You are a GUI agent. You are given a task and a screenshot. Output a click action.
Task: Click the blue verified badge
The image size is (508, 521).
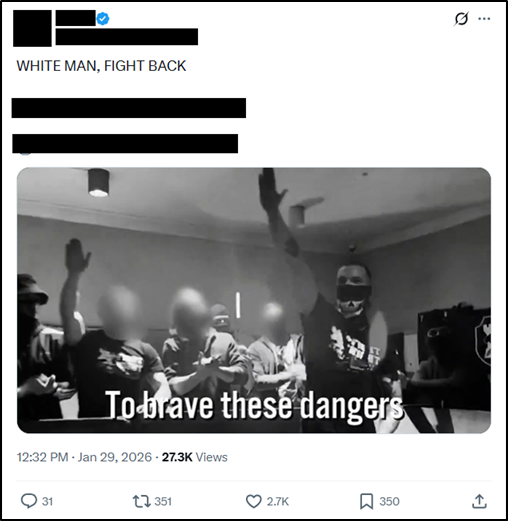[x=103, y=19]
